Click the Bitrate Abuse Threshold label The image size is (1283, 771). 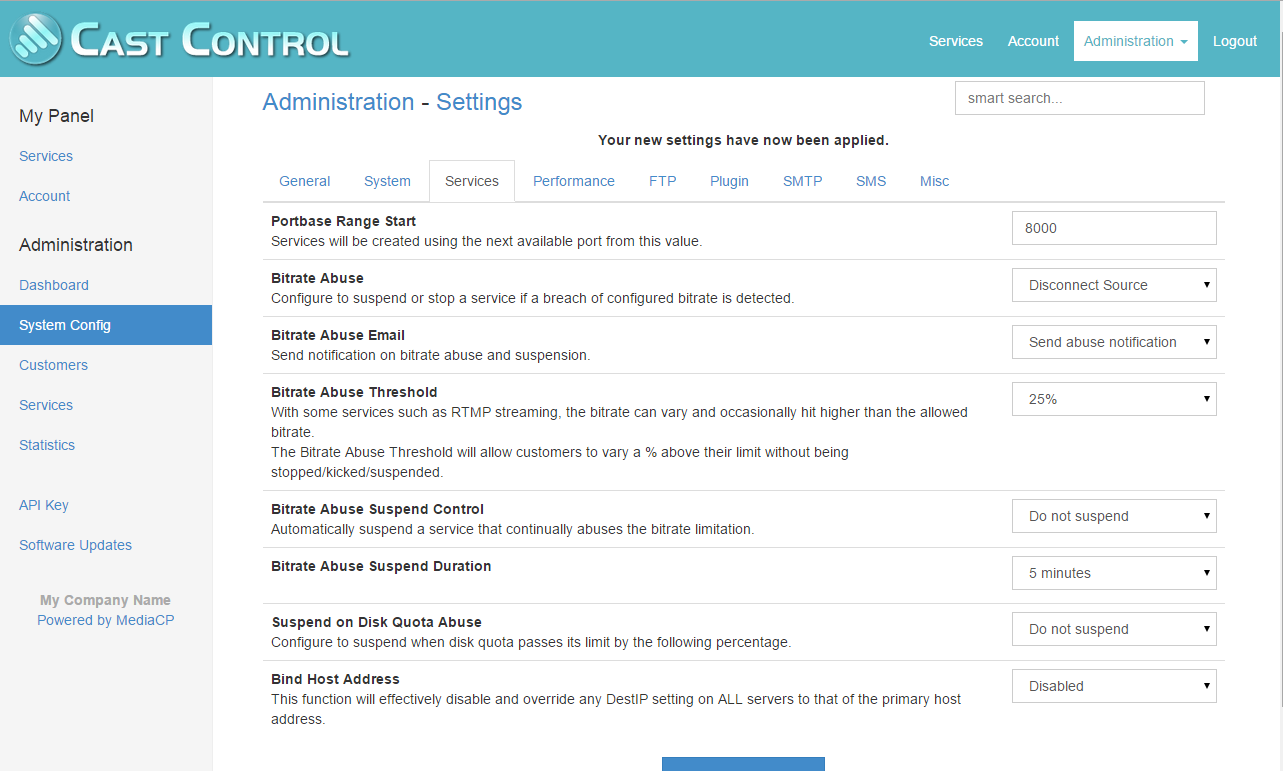[x=354, y=392]
